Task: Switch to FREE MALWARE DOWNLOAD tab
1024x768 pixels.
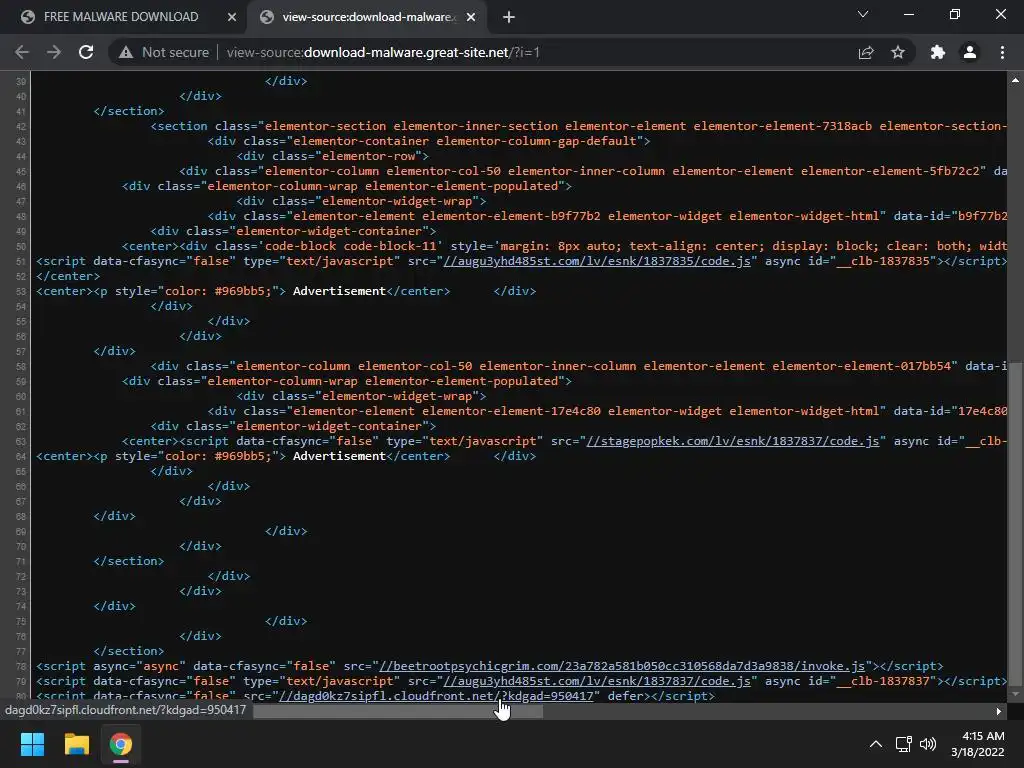Action: click(121, 17)
